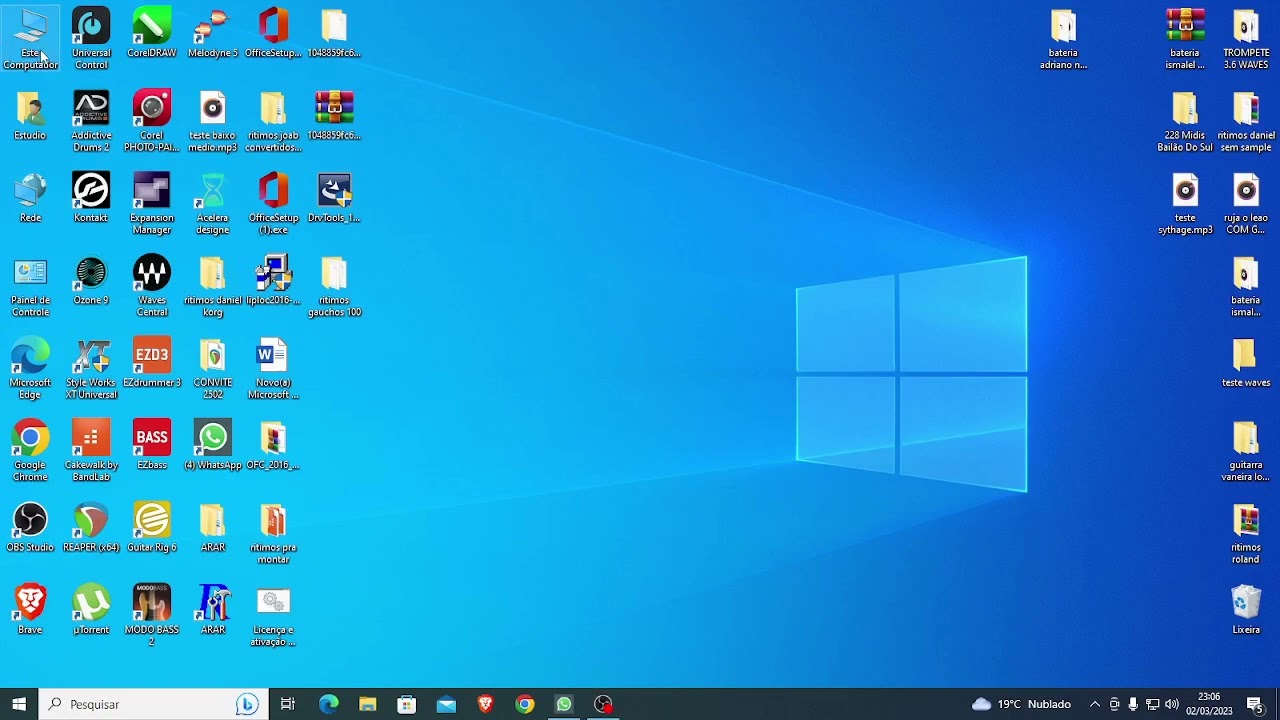Select the µTorrent desktop icon

tap(91, 611)
